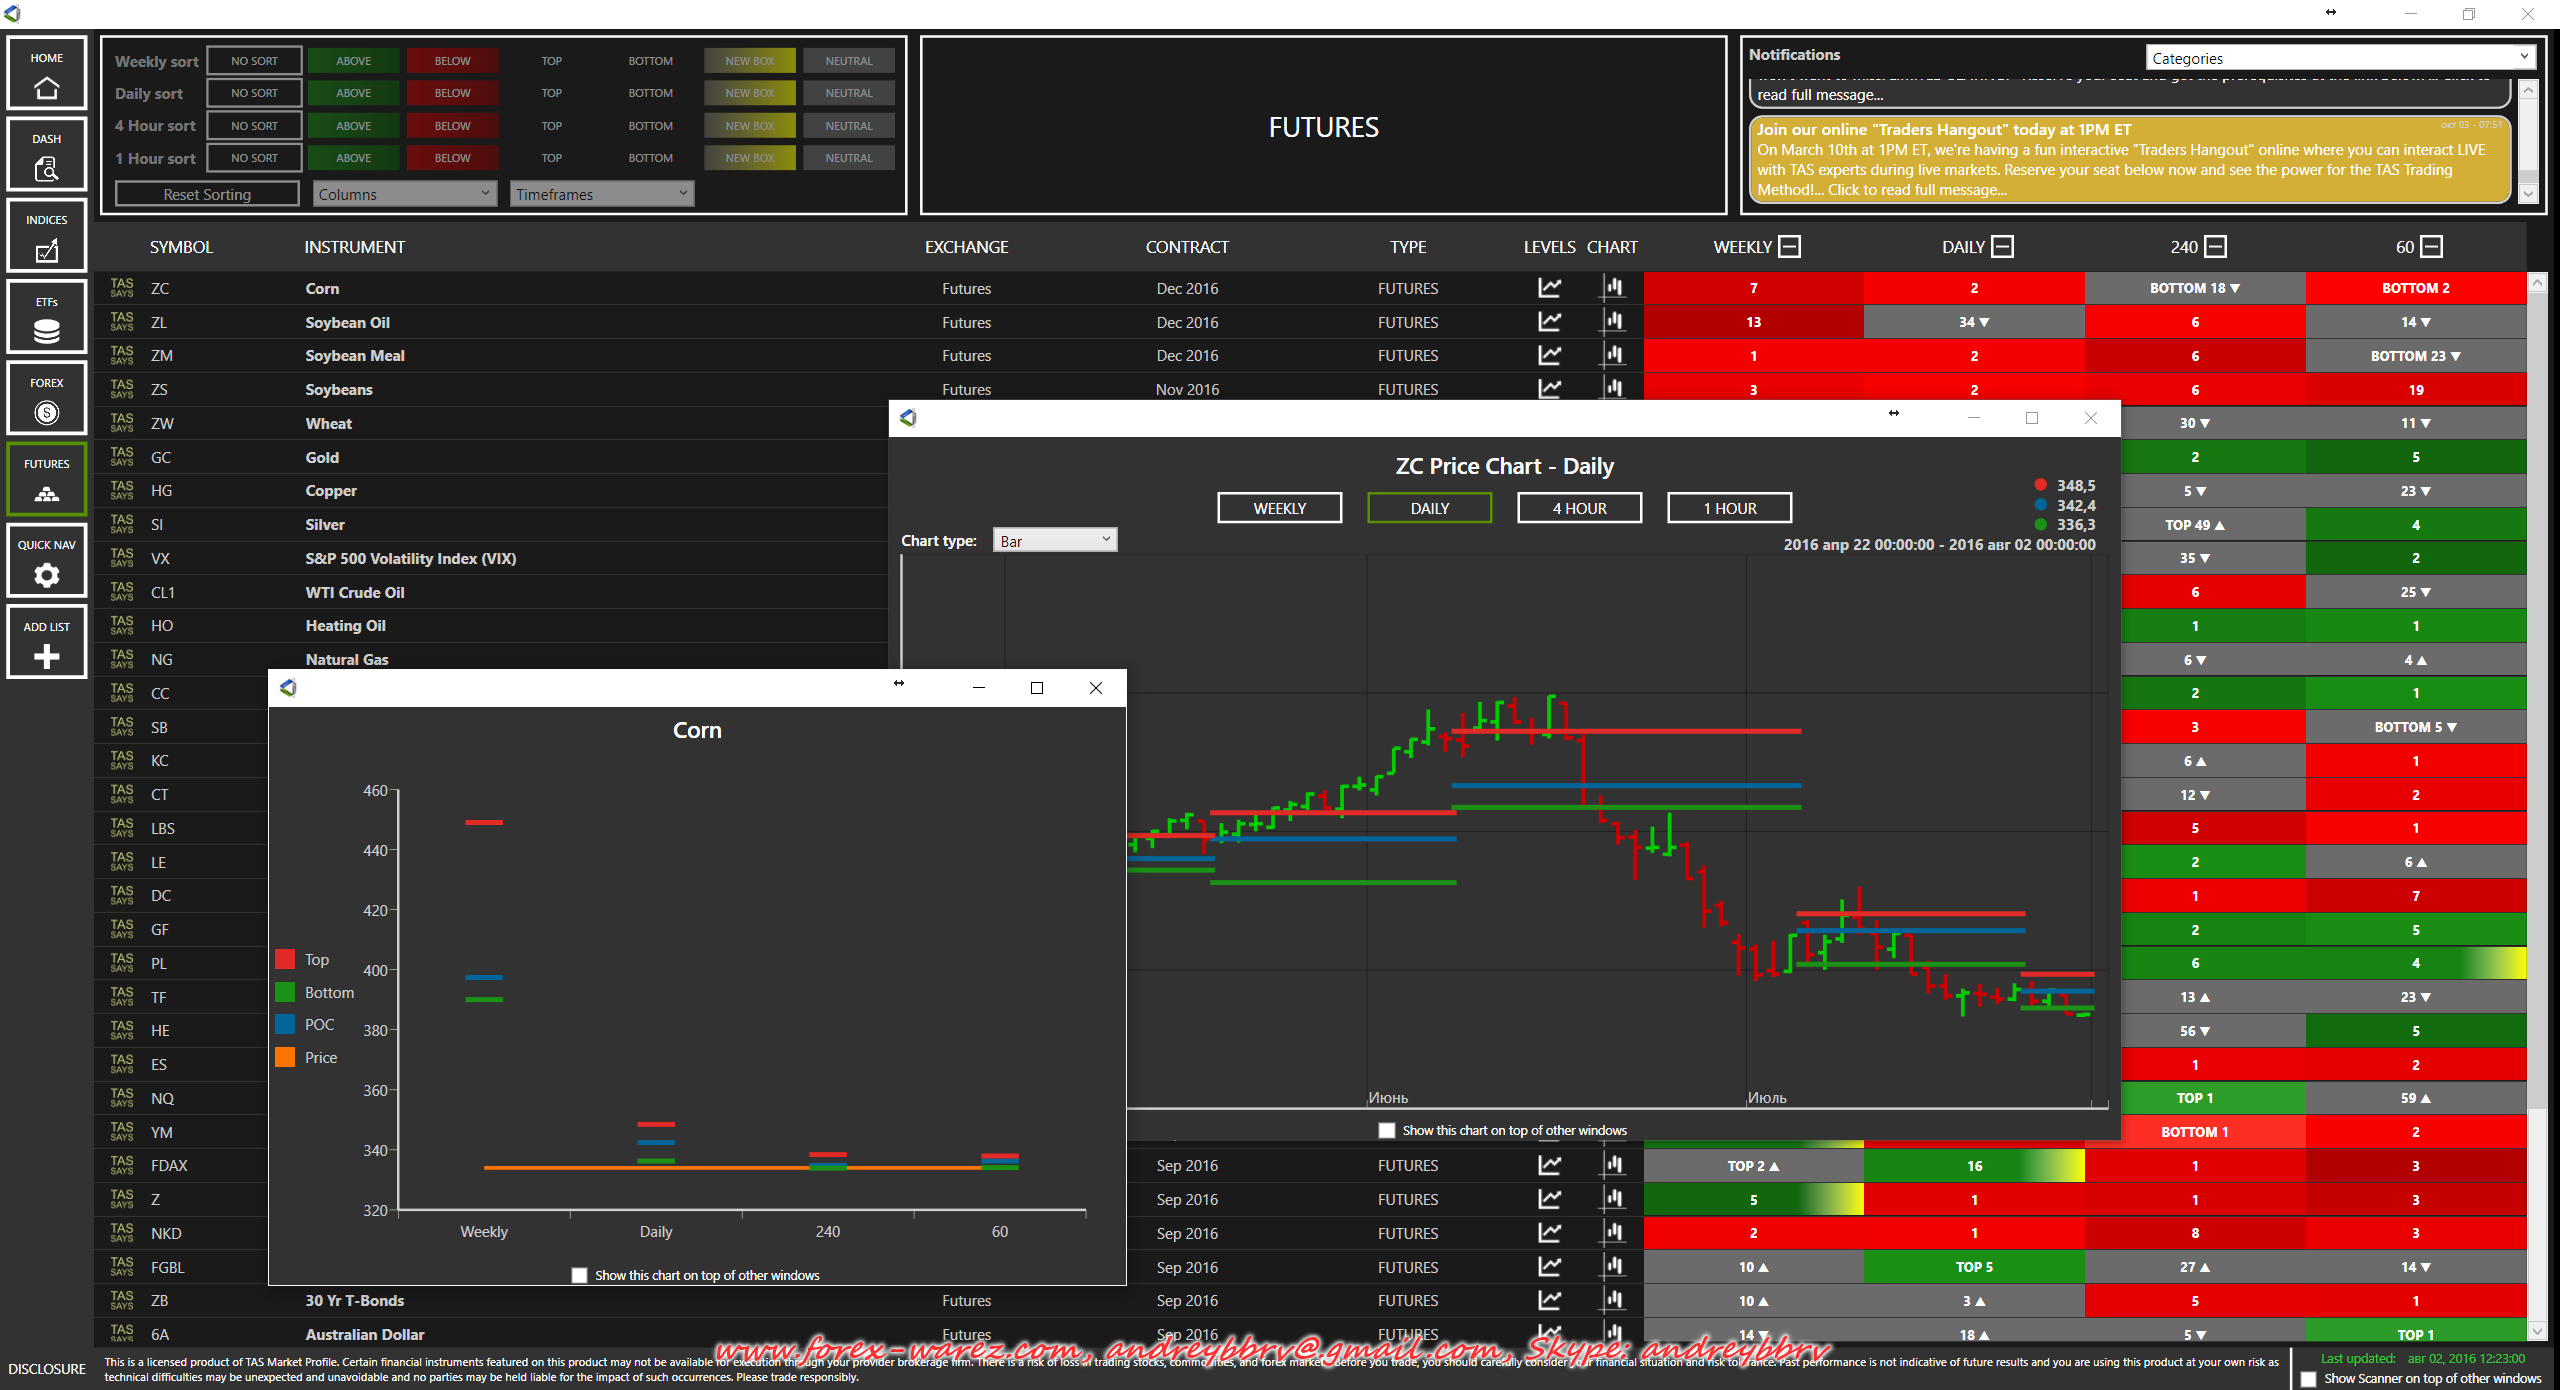Enable Corn chart on top checkbox
The image size is (2560, 1390).
(579, 1275)
